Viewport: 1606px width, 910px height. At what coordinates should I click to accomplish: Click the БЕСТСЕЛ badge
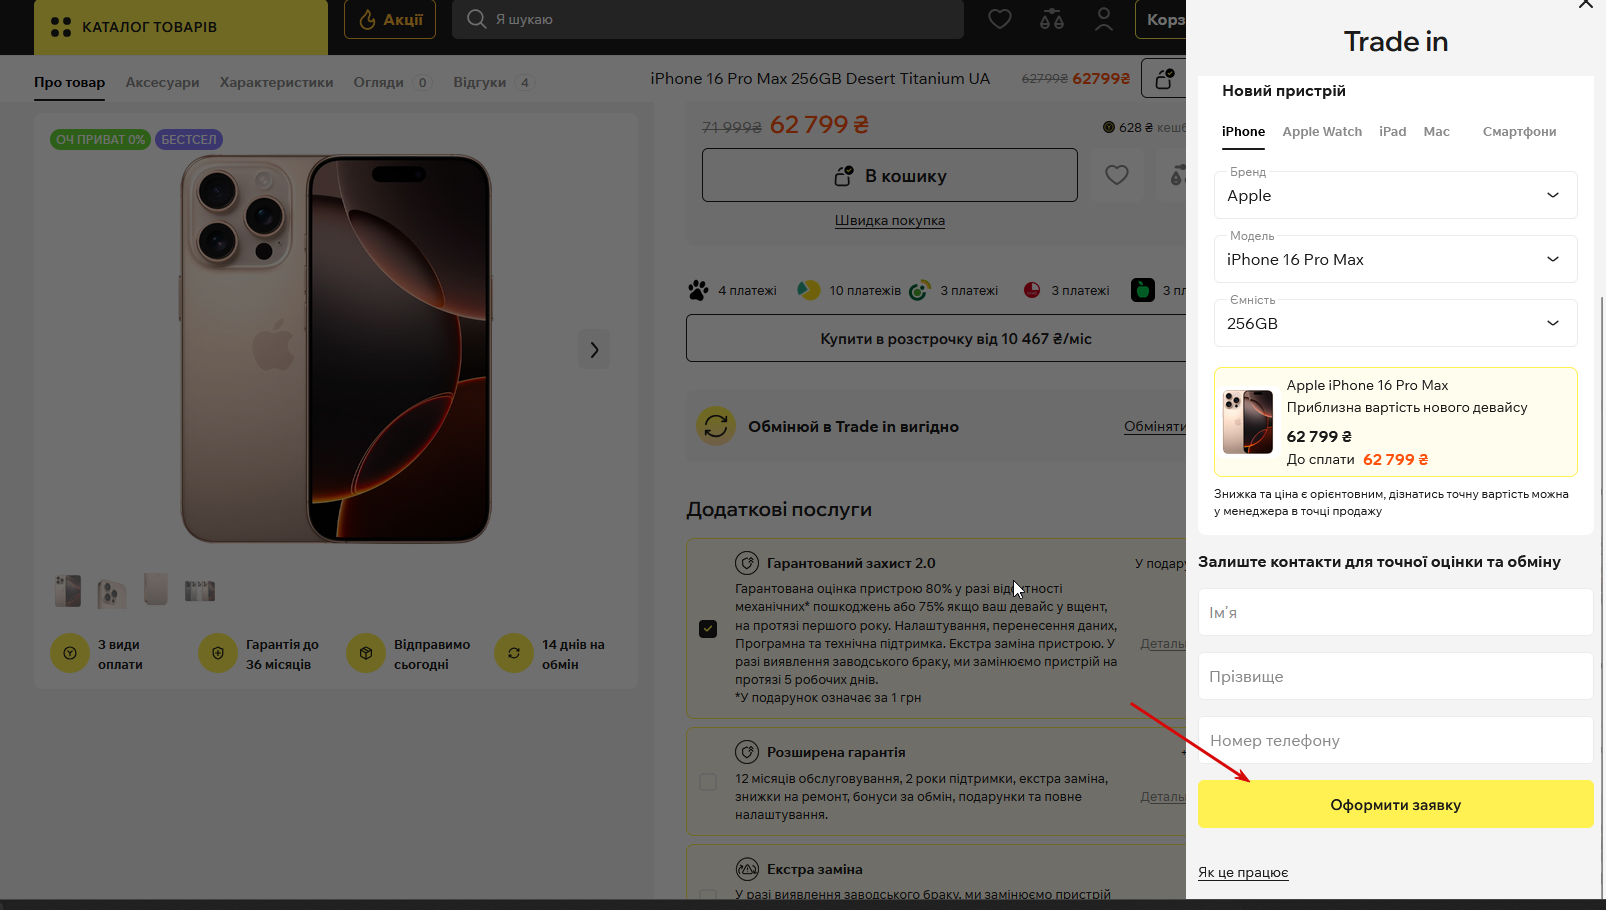tap(189, 140)
